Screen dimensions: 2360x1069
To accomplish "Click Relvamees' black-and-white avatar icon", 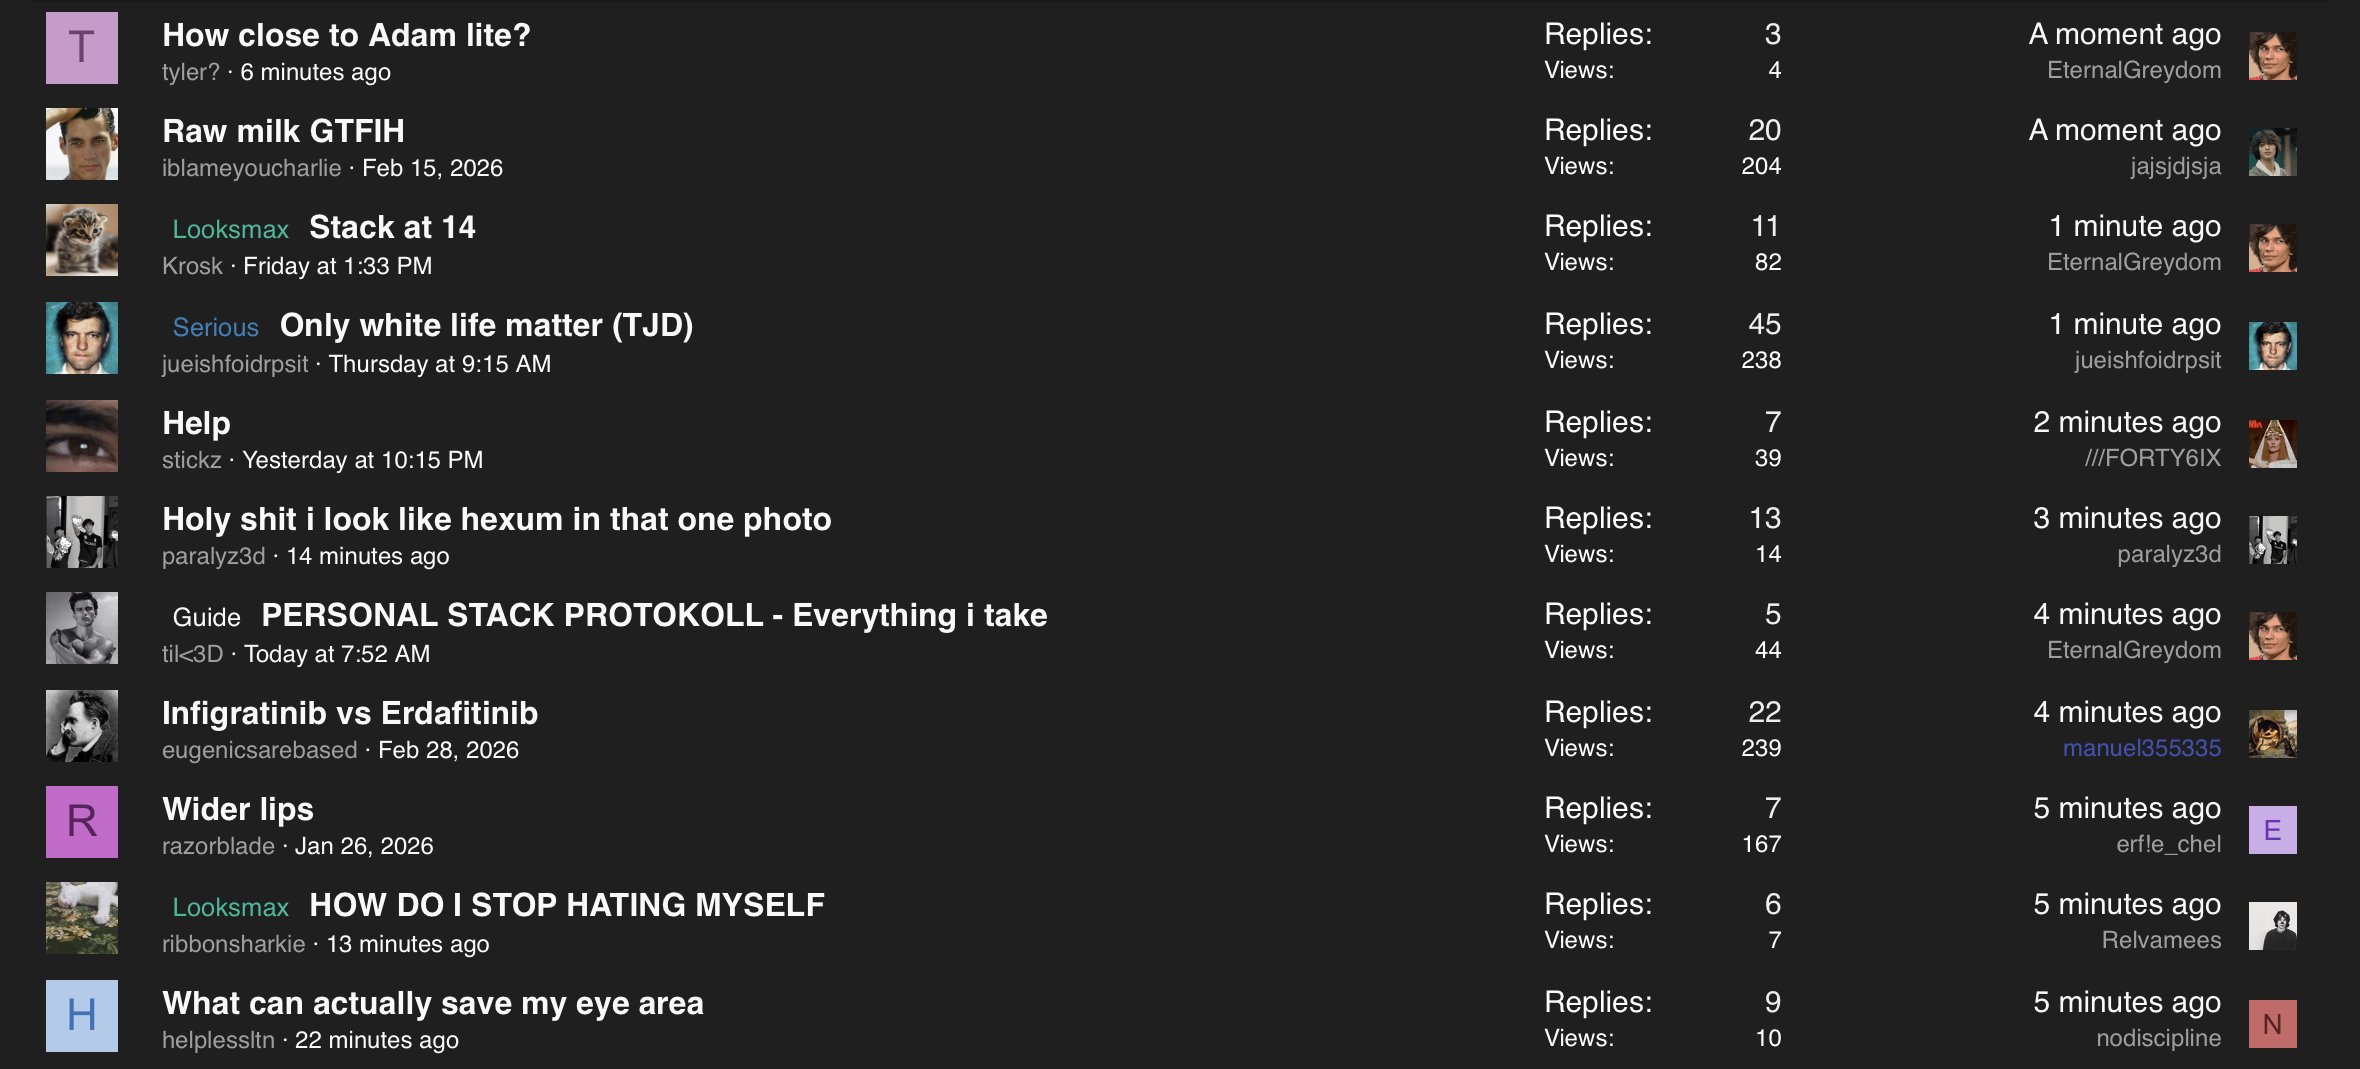I will tap(2272, 926).
